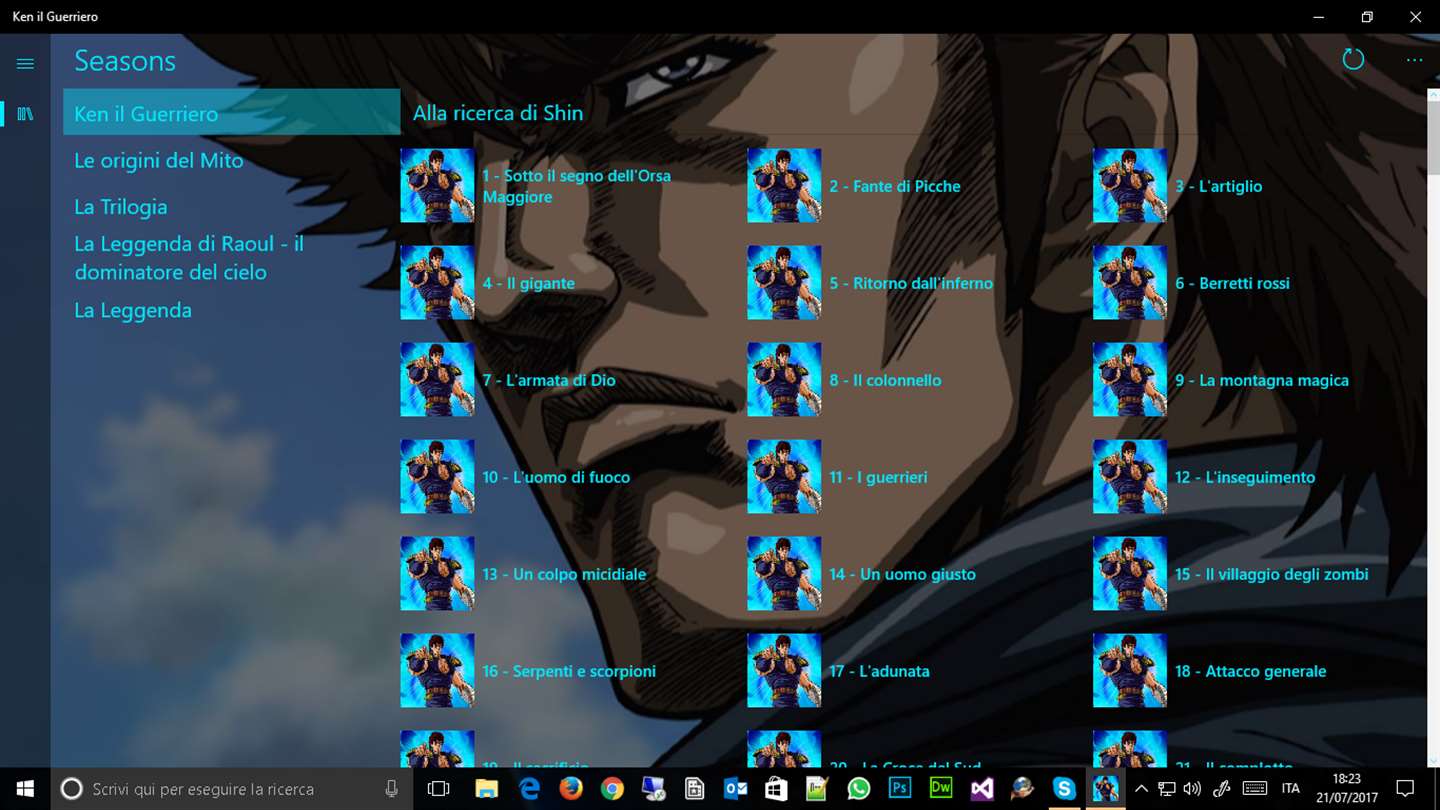1440x810 pixels.
Task: Select episode title 16 - Serpenti e scorpioni
Action: pos(569,671)
